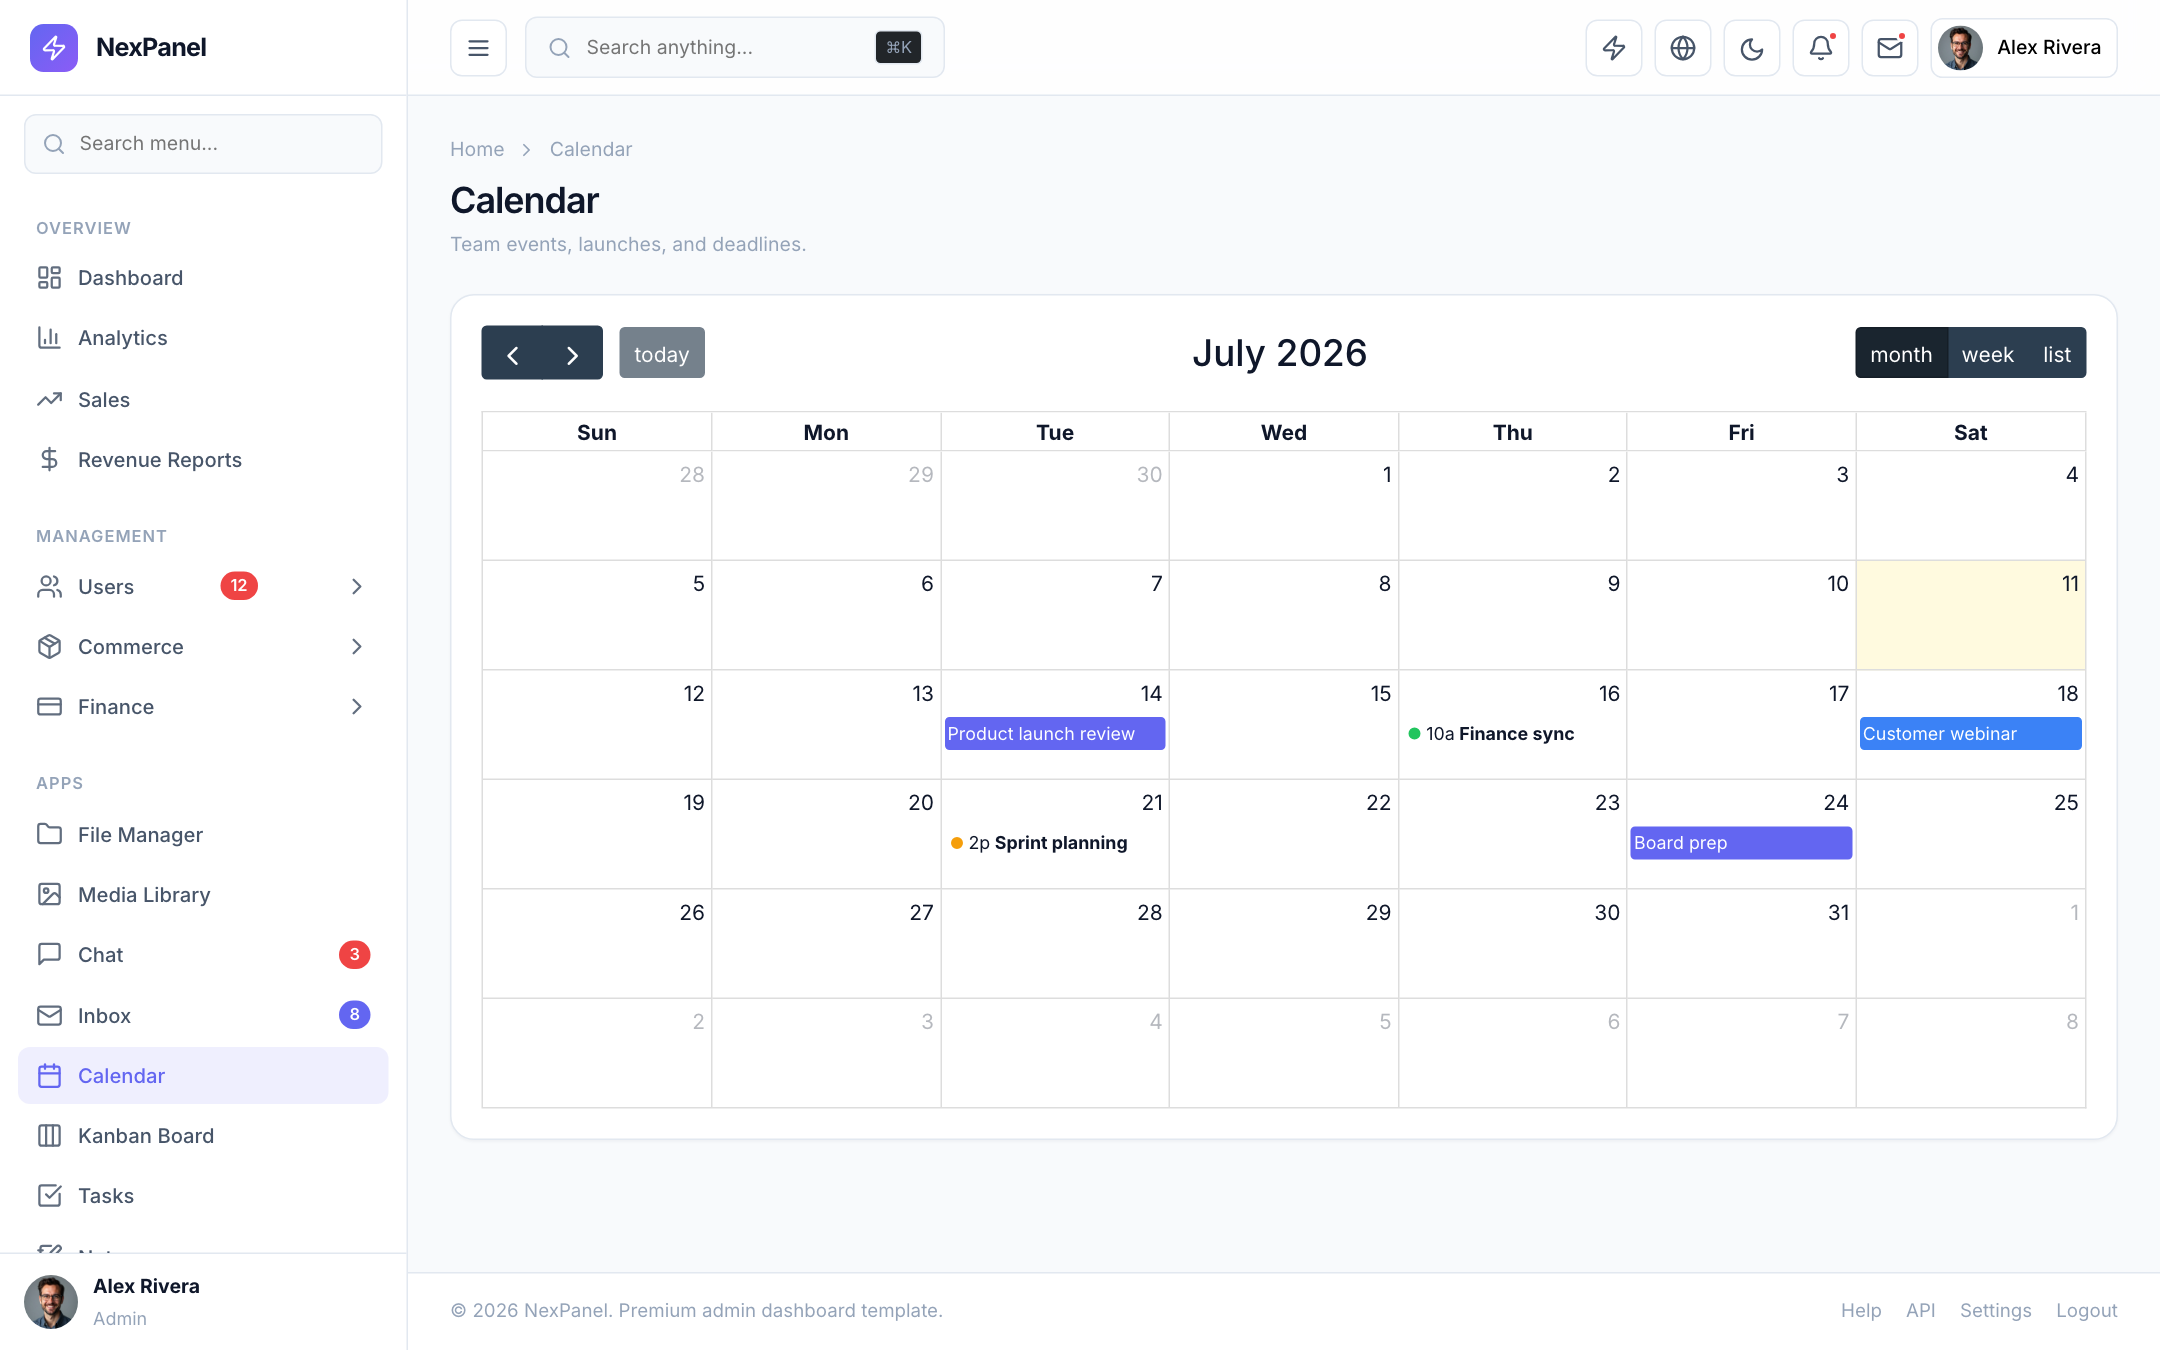Click the Settings footer link
The image size is (2160, 1350).
pyautogui.click(x=1995, y=1310)
